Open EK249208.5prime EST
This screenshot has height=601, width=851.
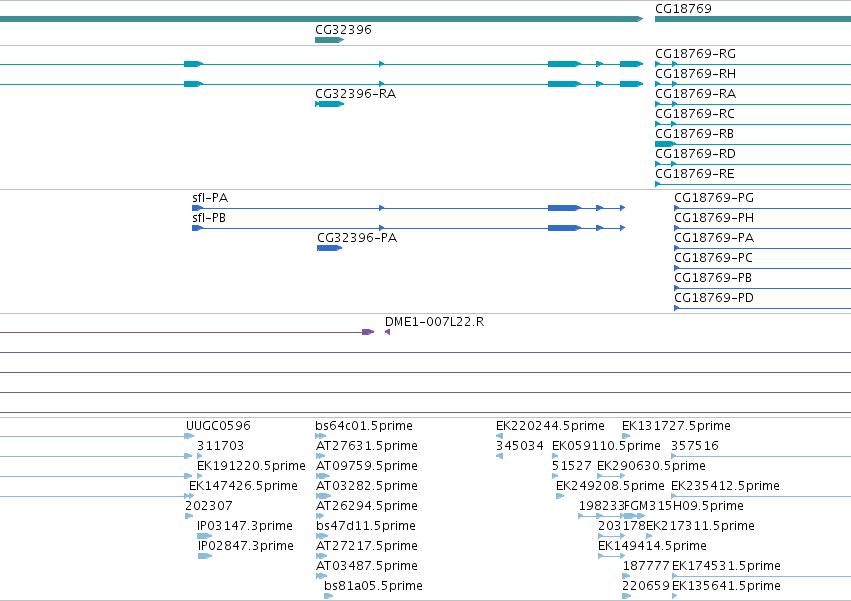(610, 486)
